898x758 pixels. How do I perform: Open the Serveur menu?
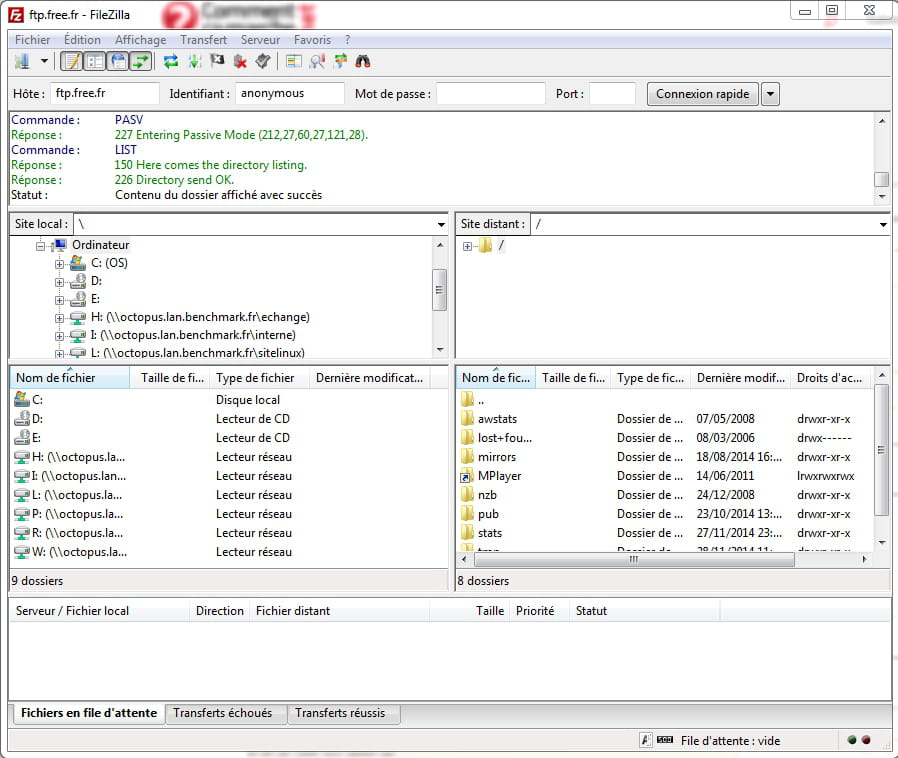tap(260, 40)
